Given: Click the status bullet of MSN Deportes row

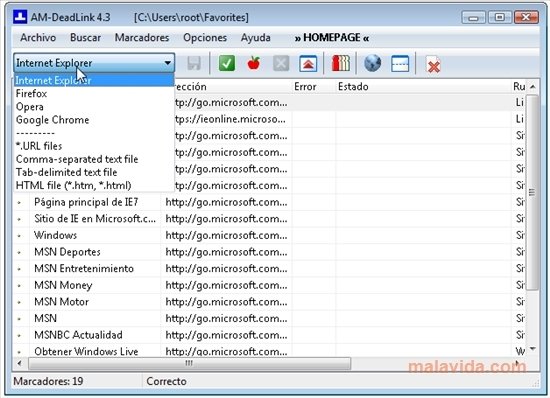Looking at the screenshot, I should (19, 252).
